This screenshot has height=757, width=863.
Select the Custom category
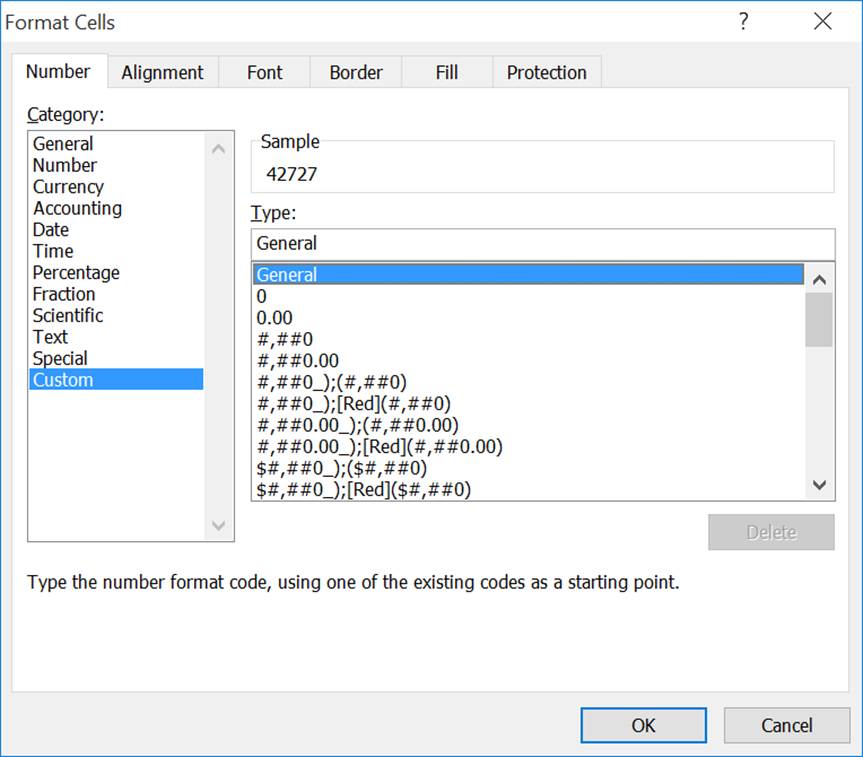116,380
